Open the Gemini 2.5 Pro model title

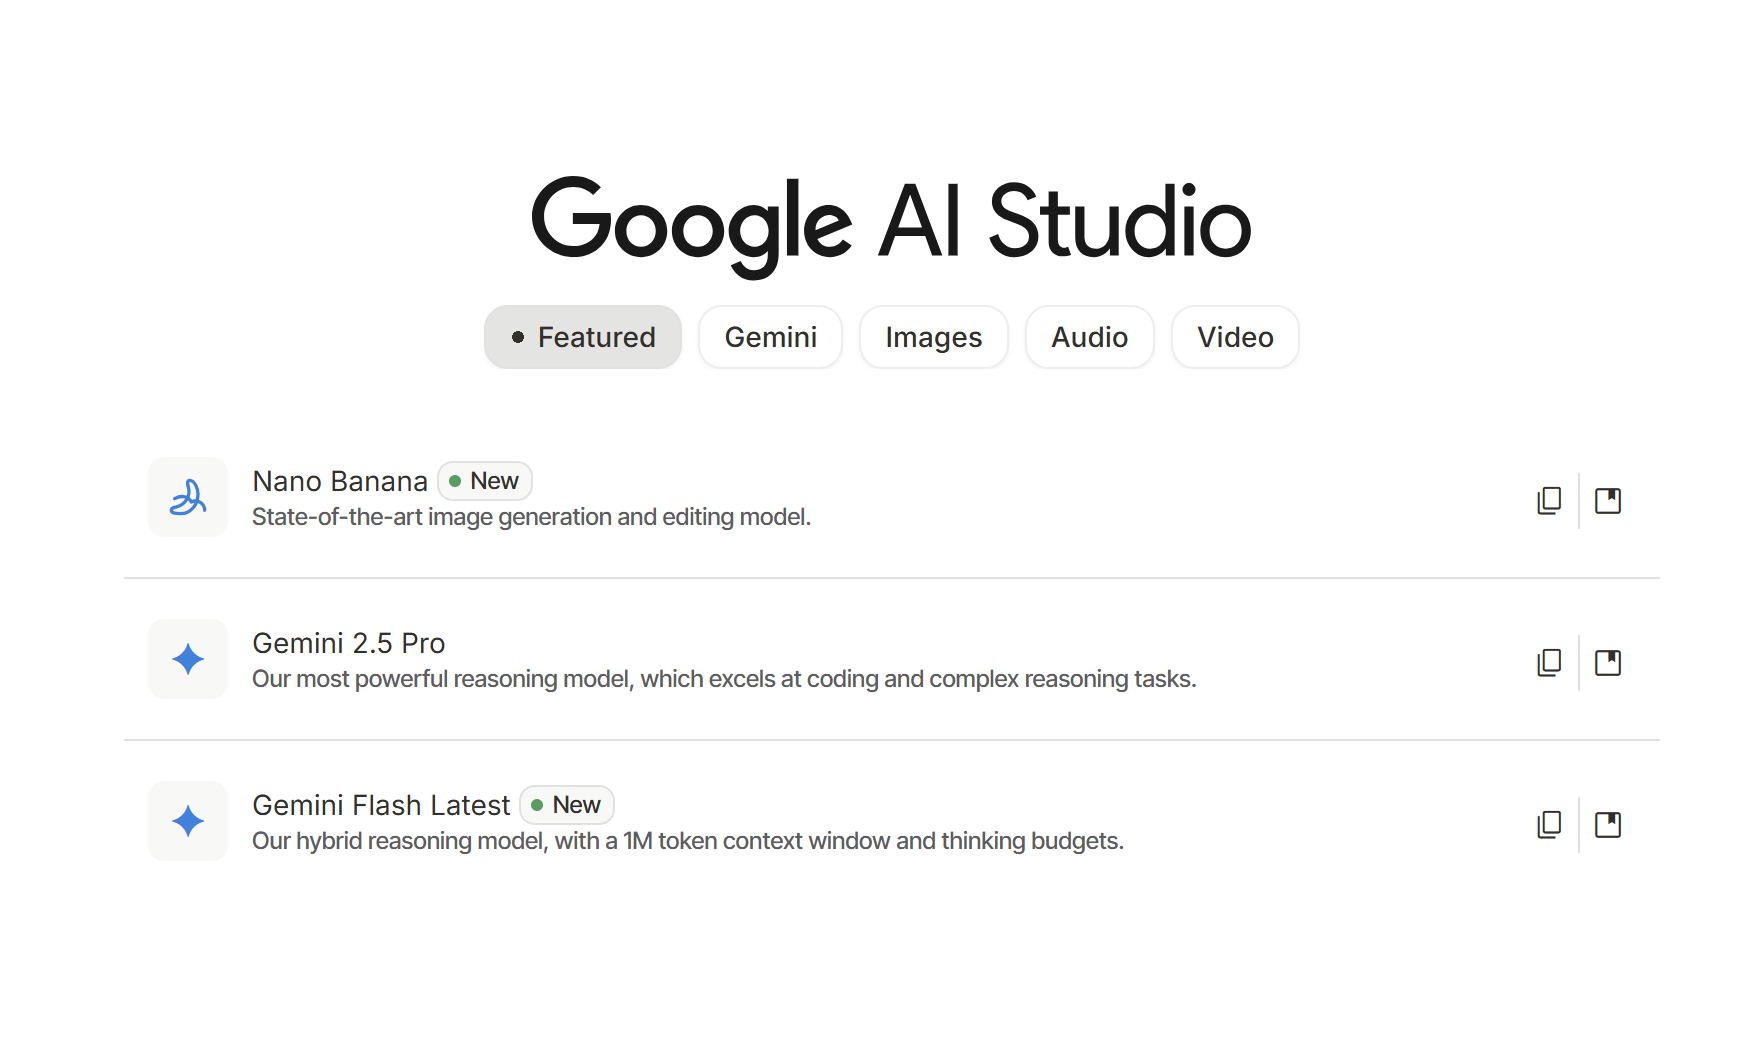(x=348, y=643)
